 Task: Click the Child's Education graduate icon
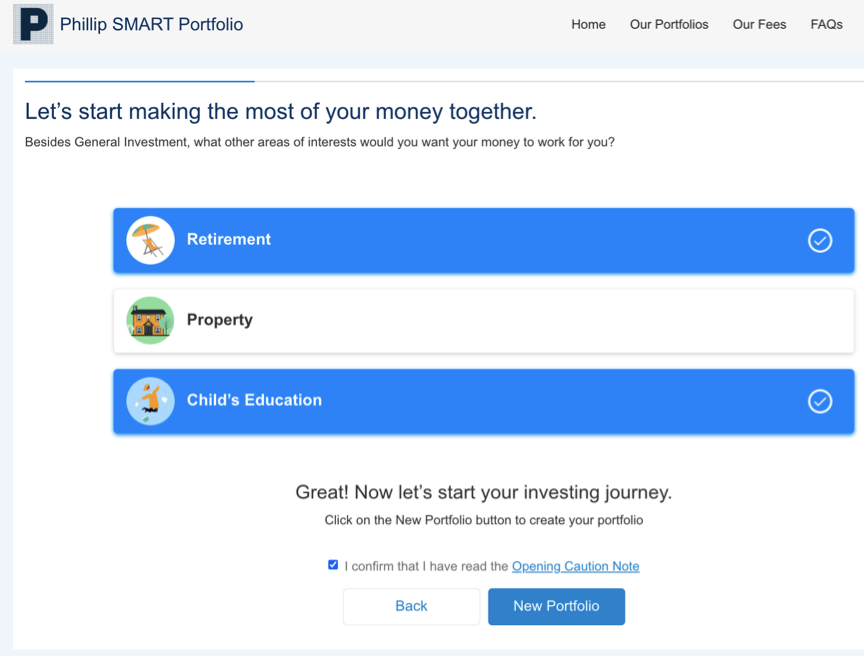pyautogui.click(x=150, y=401)
